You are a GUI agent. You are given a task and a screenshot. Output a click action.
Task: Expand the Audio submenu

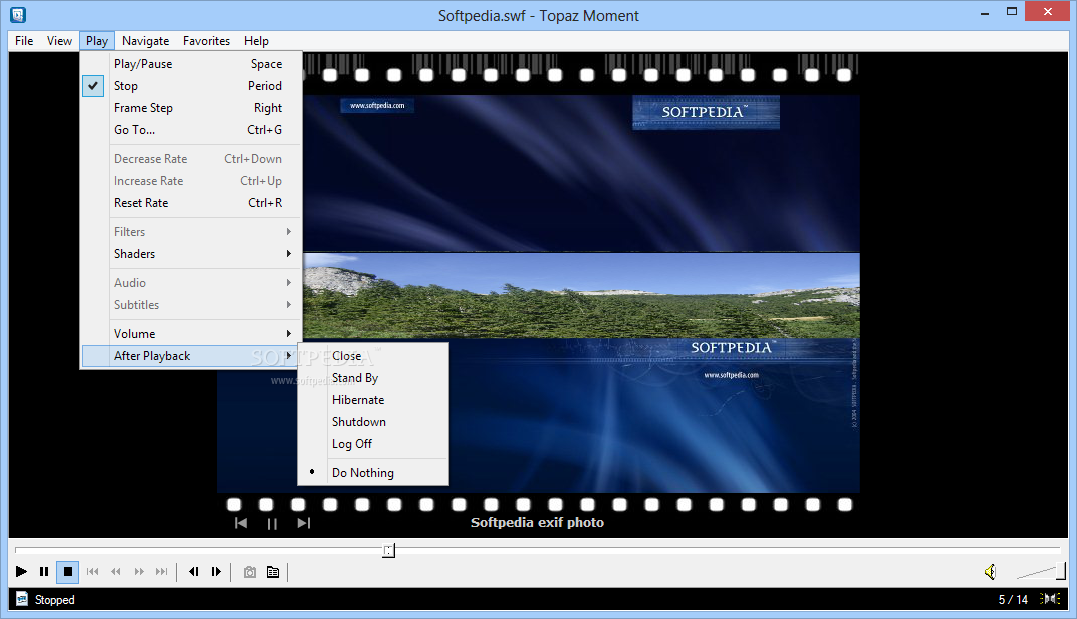coord(192,282)
